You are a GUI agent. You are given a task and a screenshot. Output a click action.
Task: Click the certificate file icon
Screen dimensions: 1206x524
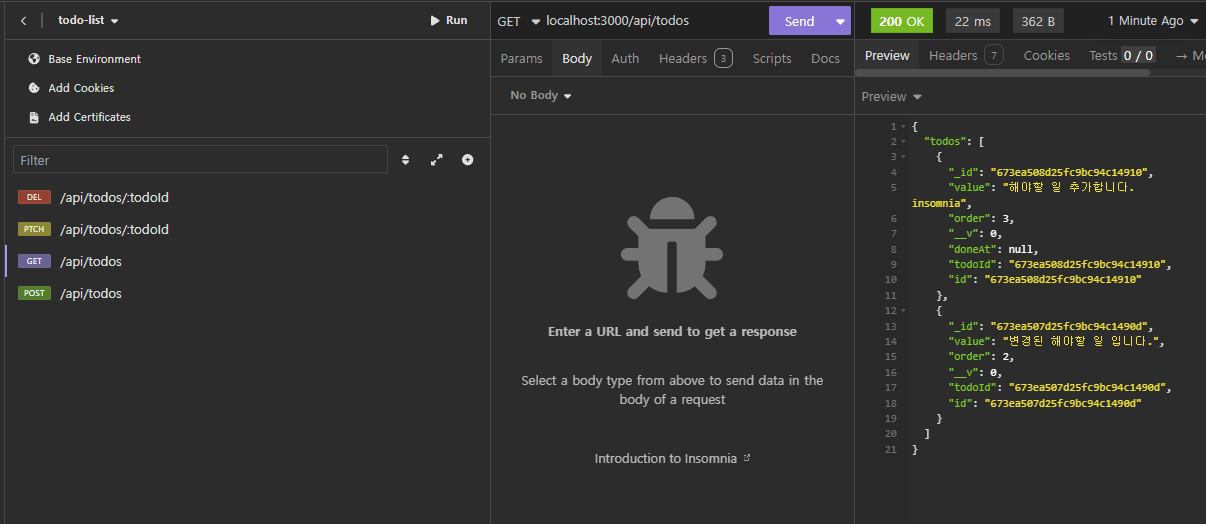(x=34, y=117)
